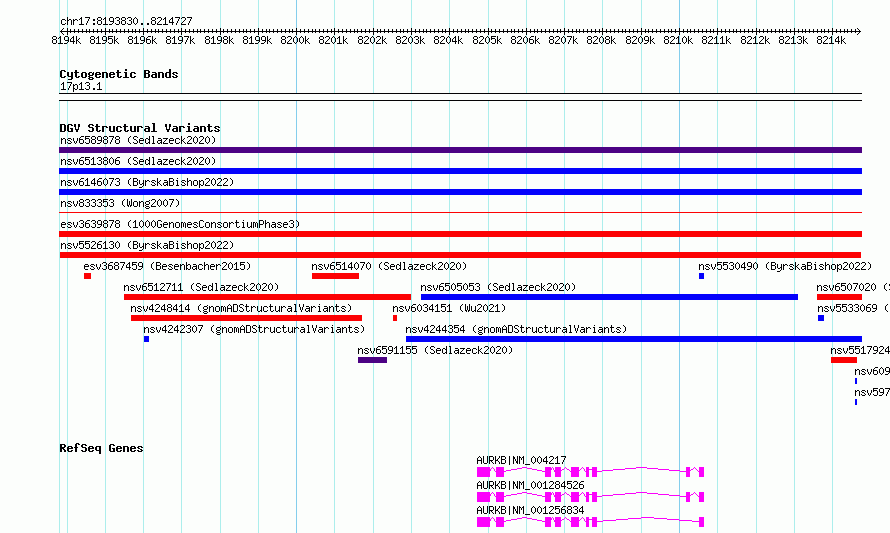The image size is (890, 533).
Task: Click the nsv6591155 (Sedlazeck2020) label text
Action: coord(435,350)
